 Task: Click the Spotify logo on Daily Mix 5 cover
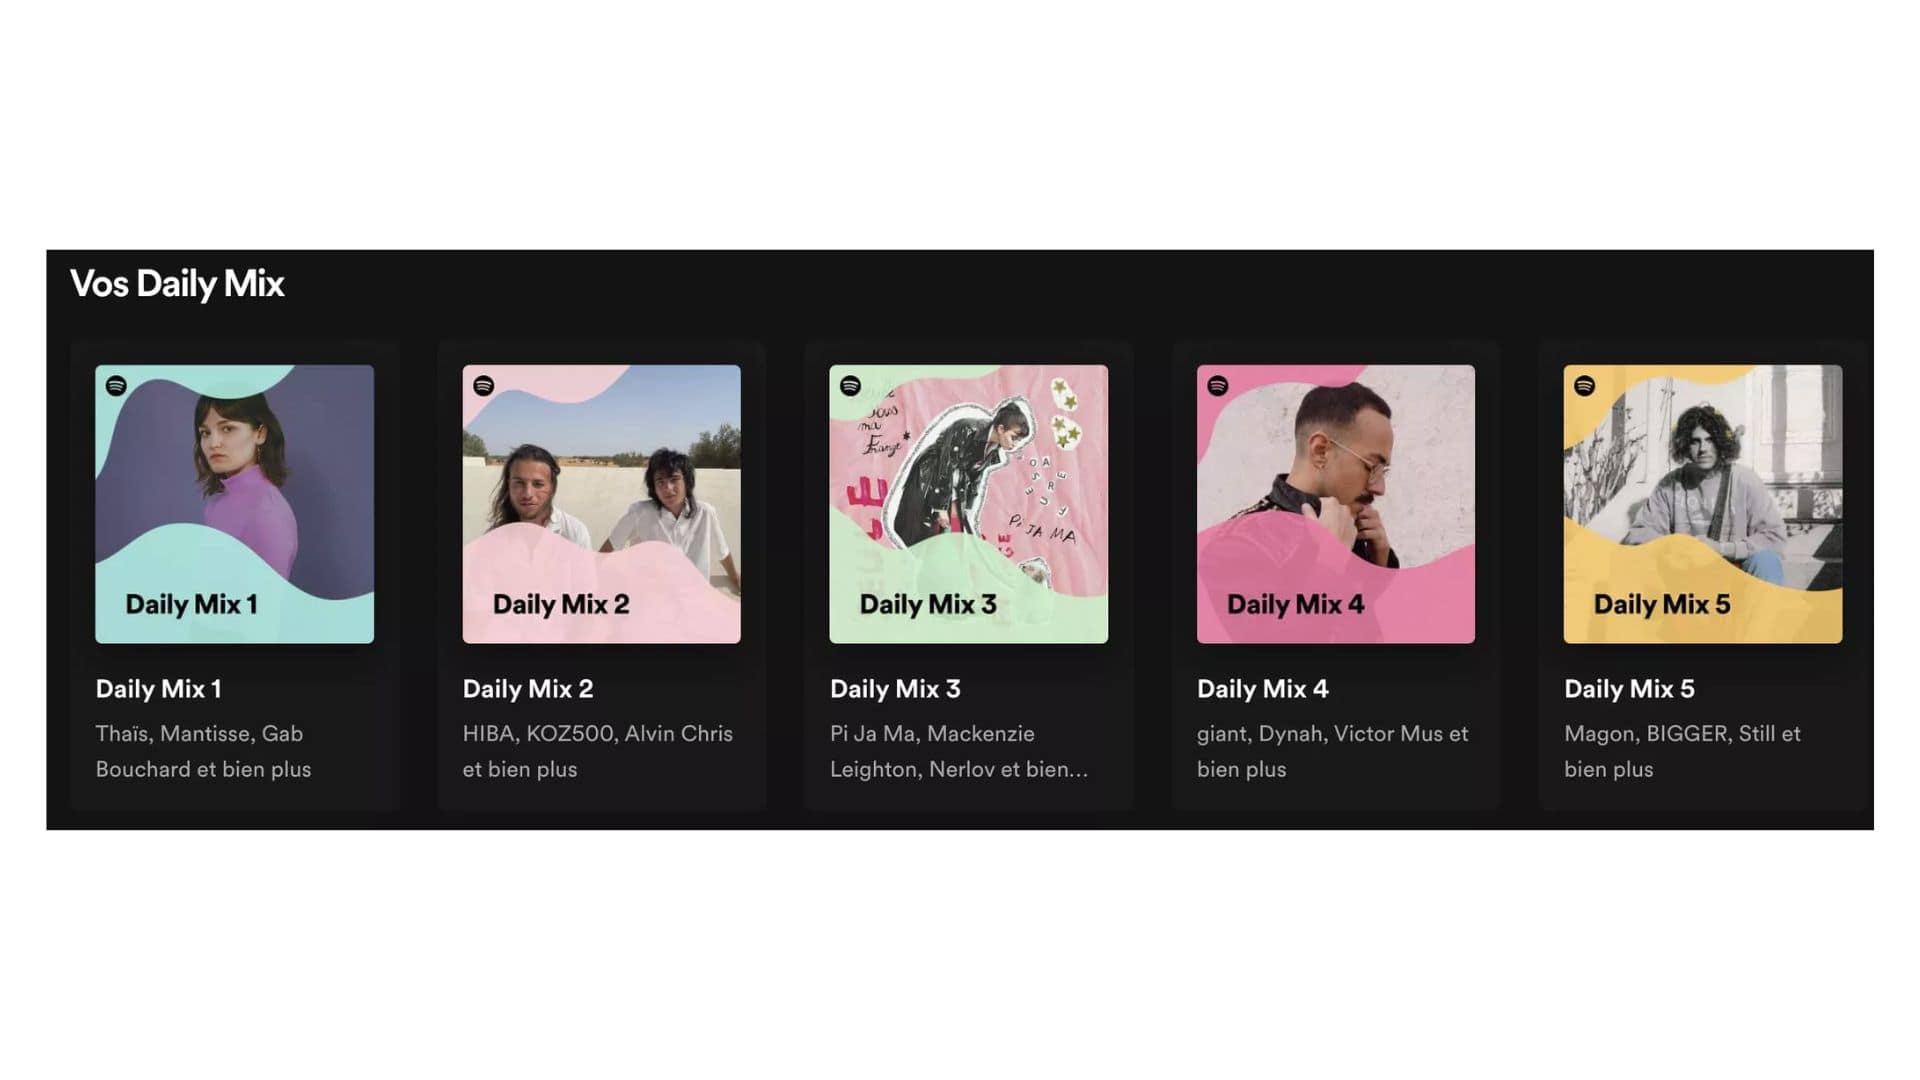(x=1585, y=386)
